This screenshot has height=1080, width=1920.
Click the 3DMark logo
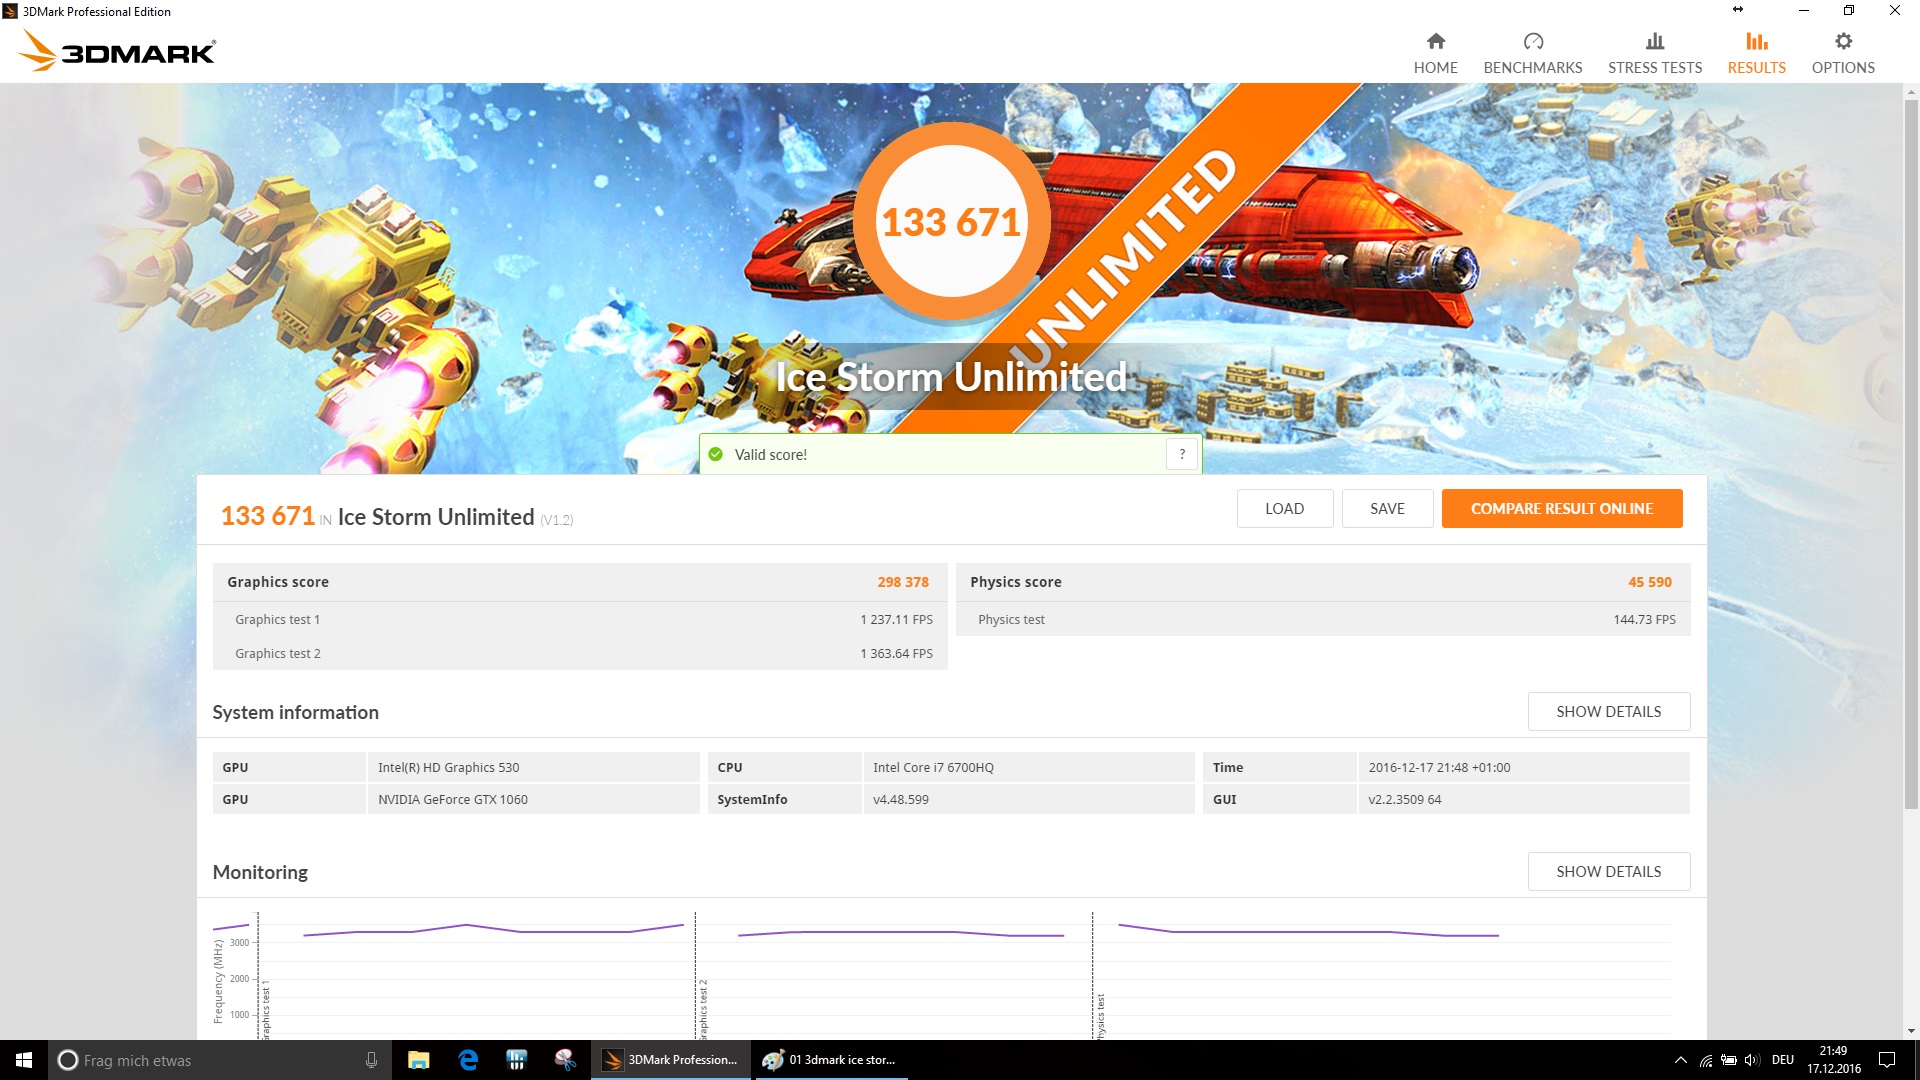[118, 50]
